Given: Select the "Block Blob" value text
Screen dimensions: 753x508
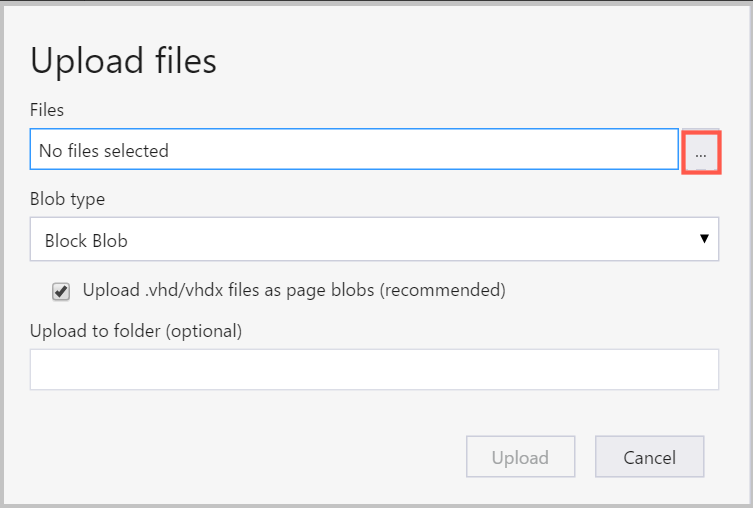Looking at the screenshot, I should pyautogui.click(x=86, y=241).
